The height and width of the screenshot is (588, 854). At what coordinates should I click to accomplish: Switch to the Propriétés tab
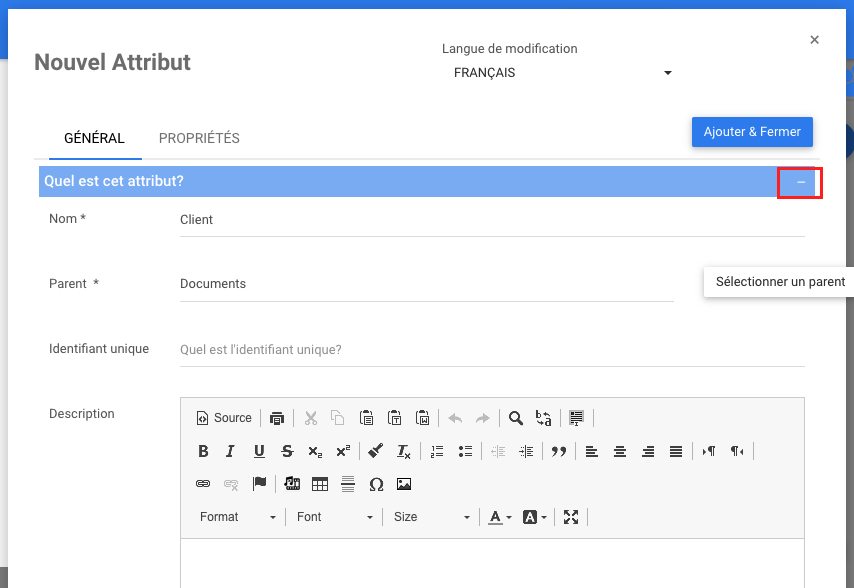point(199,138)
